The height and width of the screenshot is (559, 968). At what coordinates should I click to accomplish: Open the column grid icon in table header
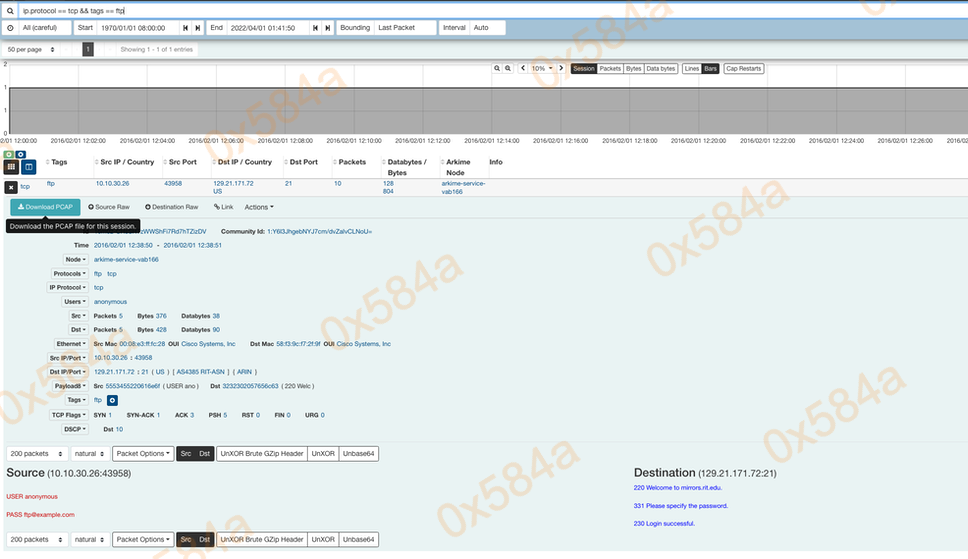[12, 167]
